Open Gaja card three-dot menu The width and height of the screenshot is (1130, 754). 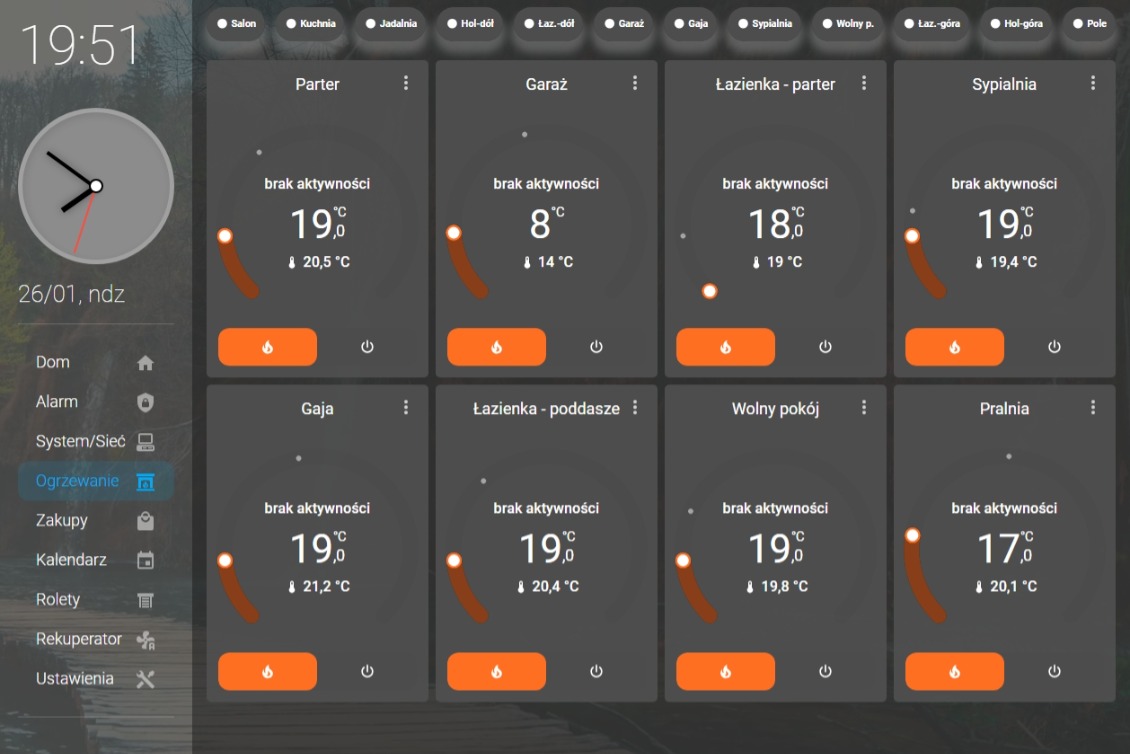[x=406, y=408]
